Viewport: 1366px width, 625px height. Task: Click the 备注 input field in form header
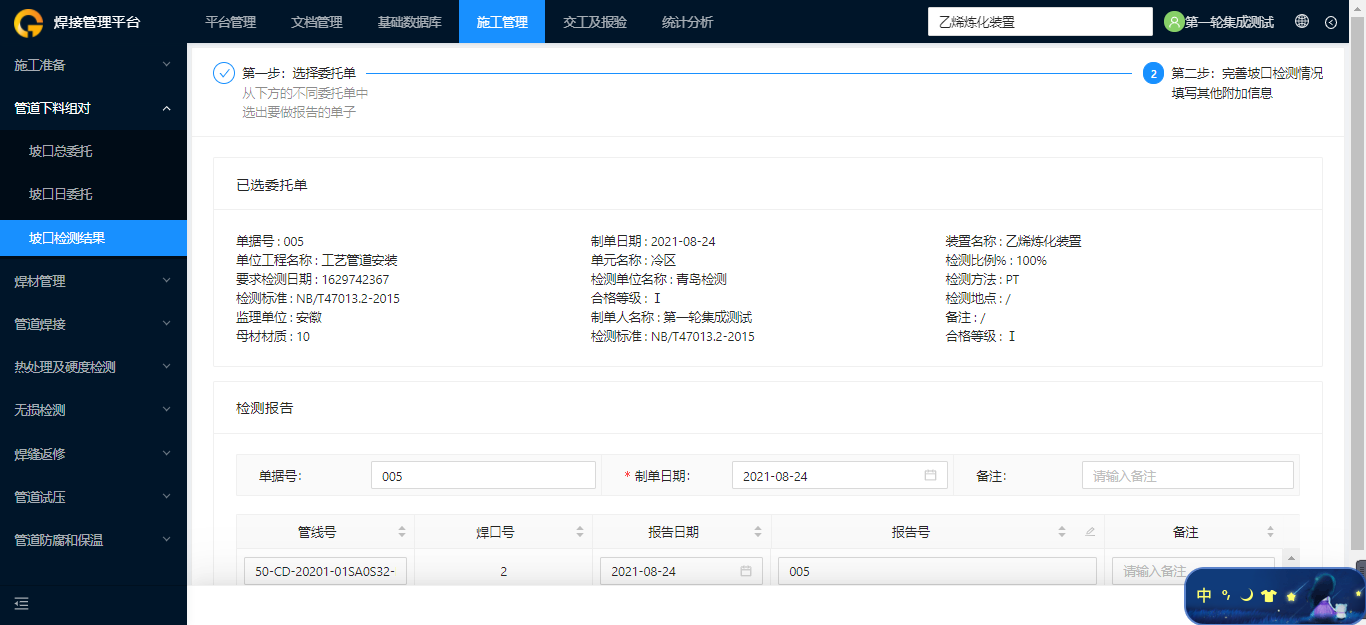click(x=1187, y=476)
